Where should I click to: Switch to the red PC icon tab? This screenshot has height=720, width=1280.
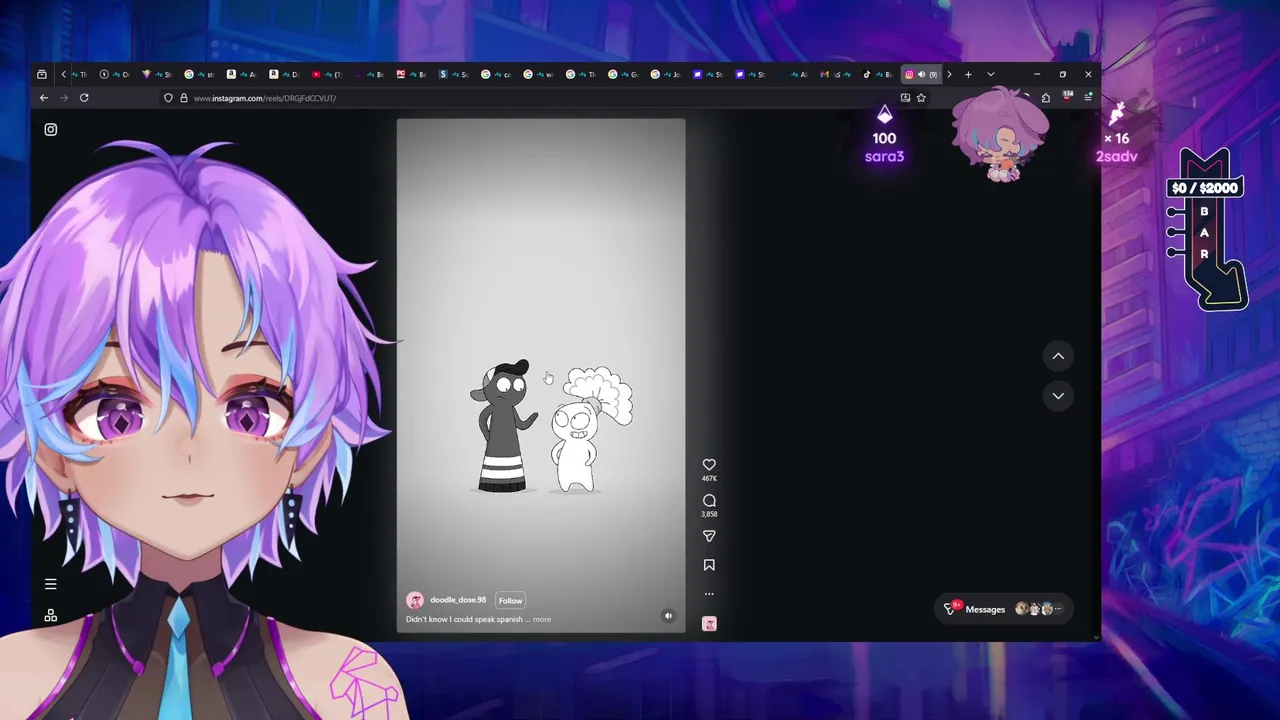[x=411, y=74]
